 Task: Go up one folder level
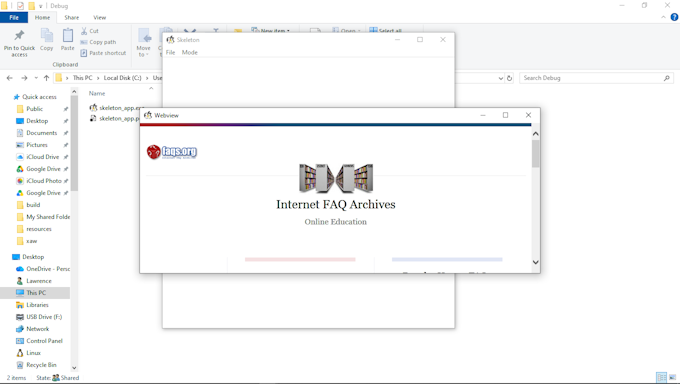(x=46, y=78)
